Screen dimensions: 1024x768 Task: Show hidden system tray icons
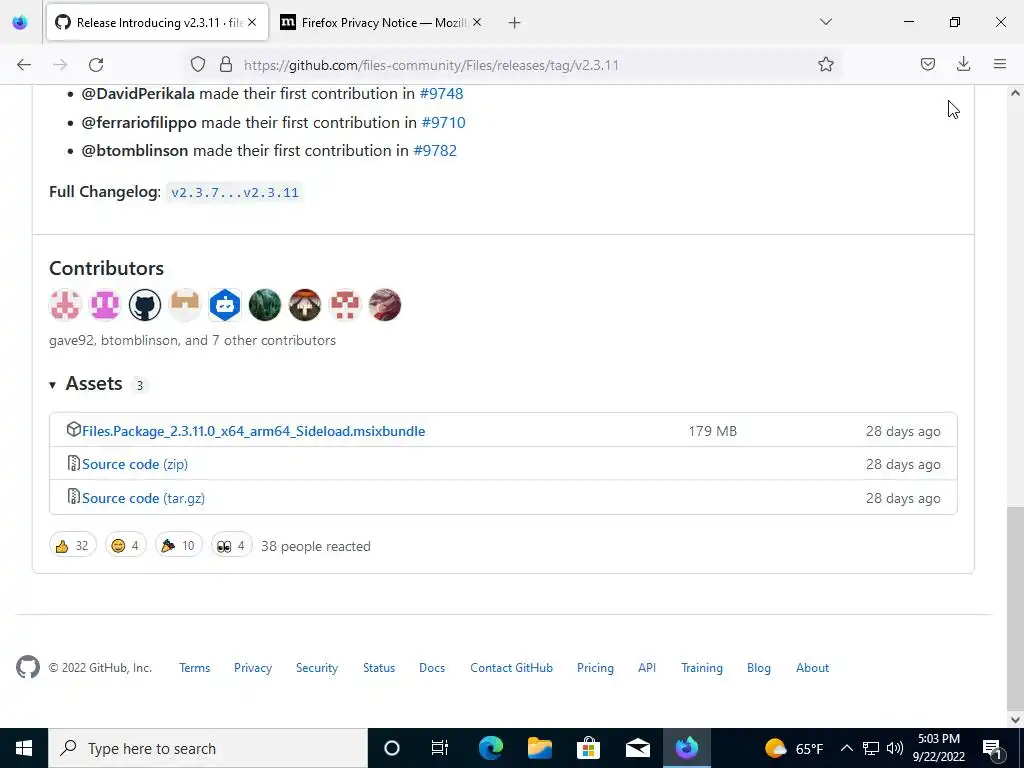846,748
